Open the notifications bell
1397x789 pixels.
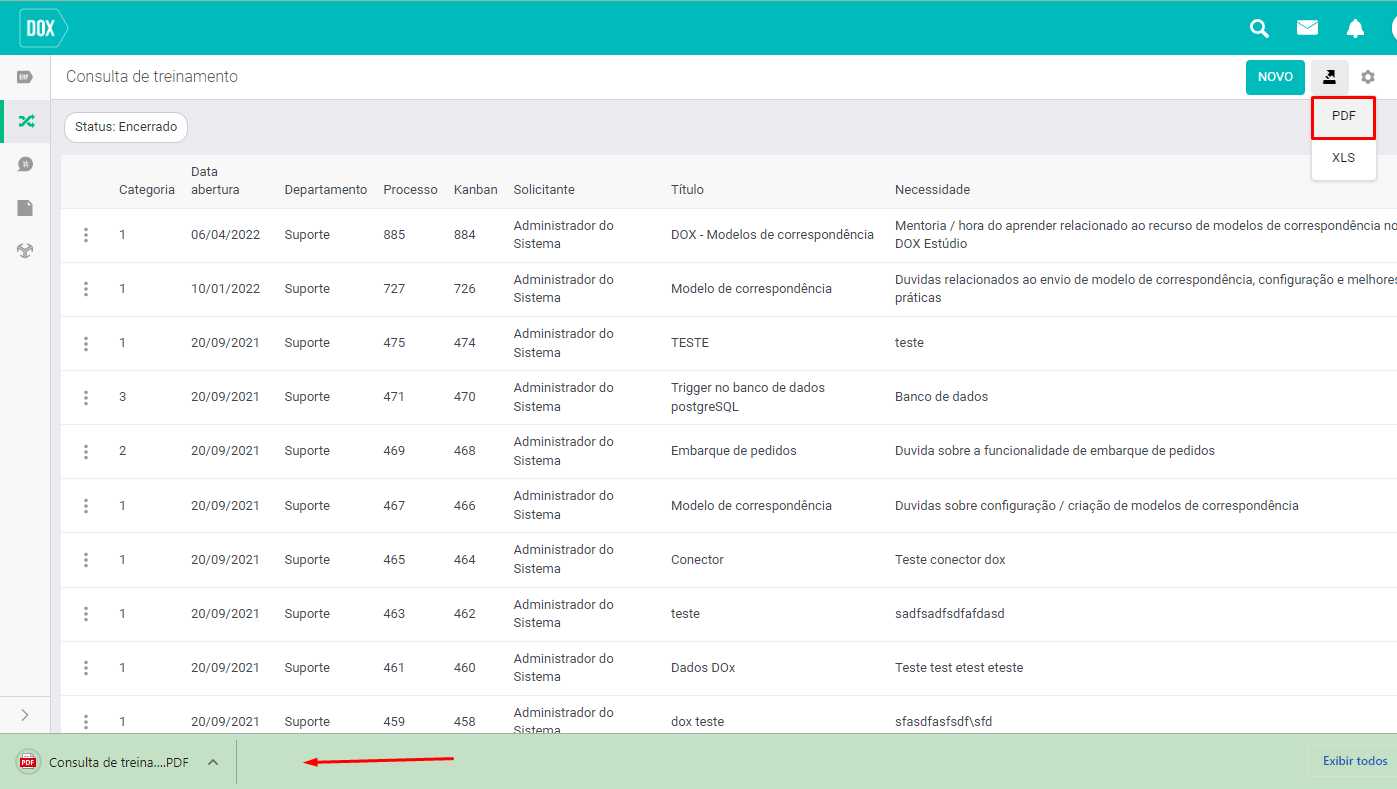click(x=1355, y=28)
